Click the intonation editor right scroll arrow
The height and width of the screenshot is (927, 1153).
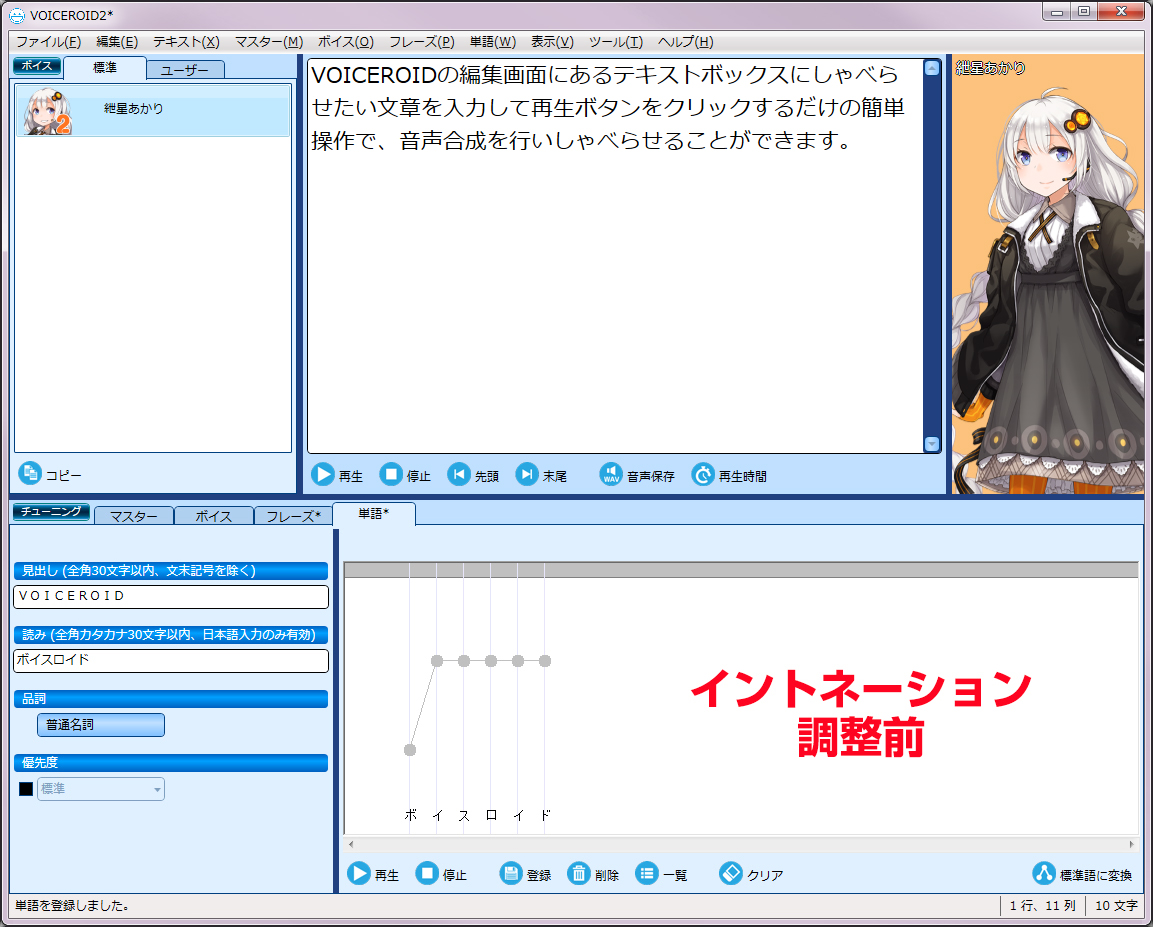click(x=1132, y=844)
